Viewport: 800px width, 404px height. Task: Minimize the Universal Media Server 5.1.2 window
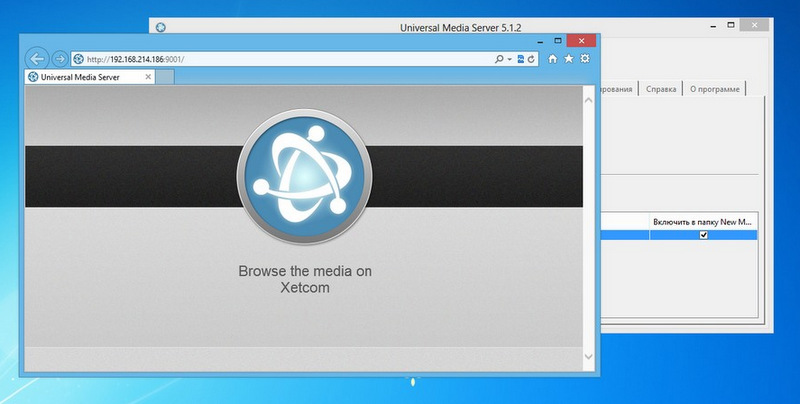[714, 26]
